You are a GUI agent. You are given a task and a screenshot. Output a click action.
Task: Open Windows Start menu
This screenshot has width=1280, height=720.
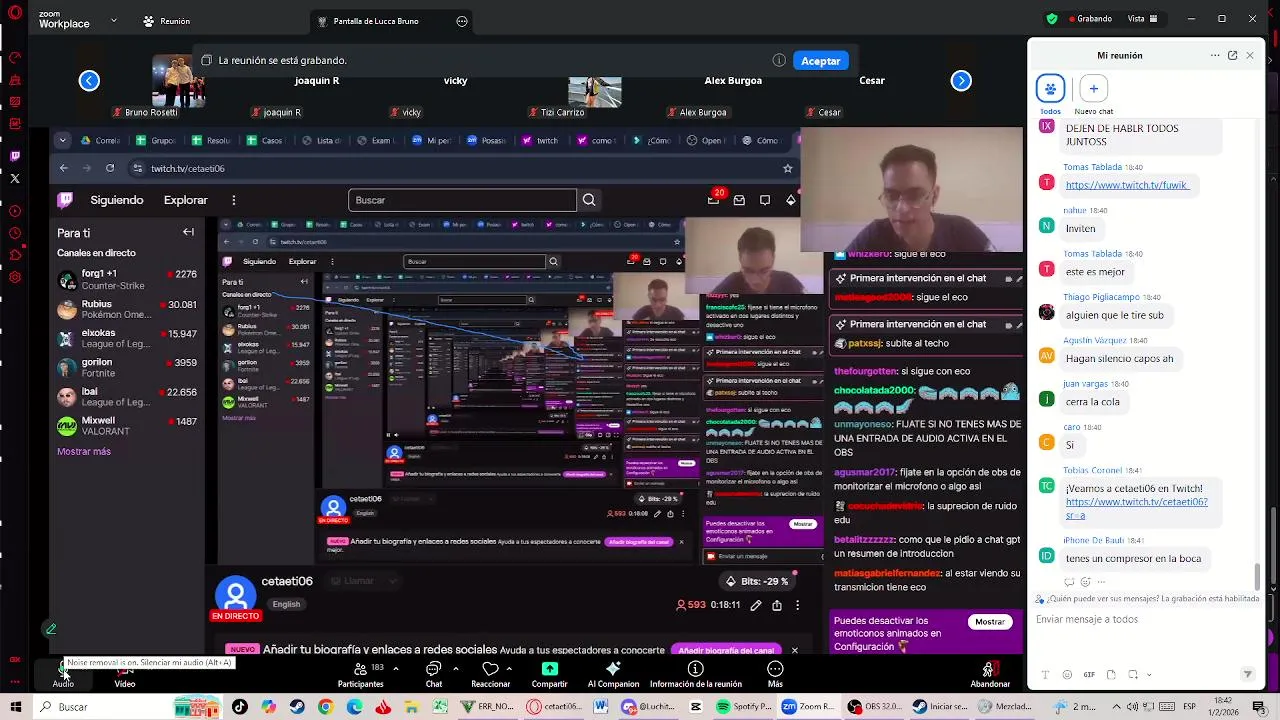15,706
